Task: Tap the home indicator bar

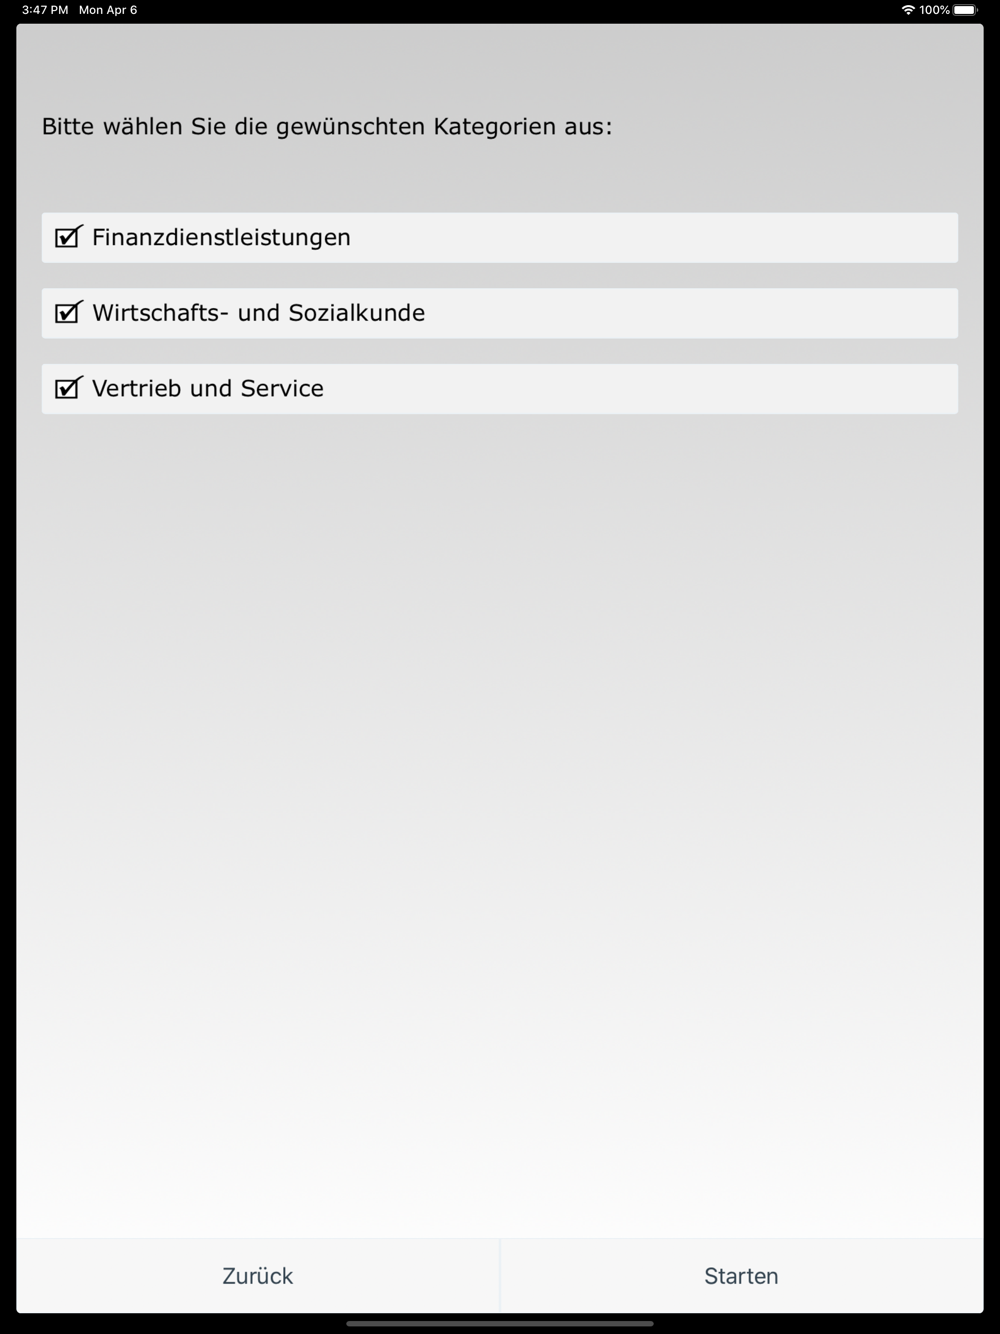Action: point(500,1324)
